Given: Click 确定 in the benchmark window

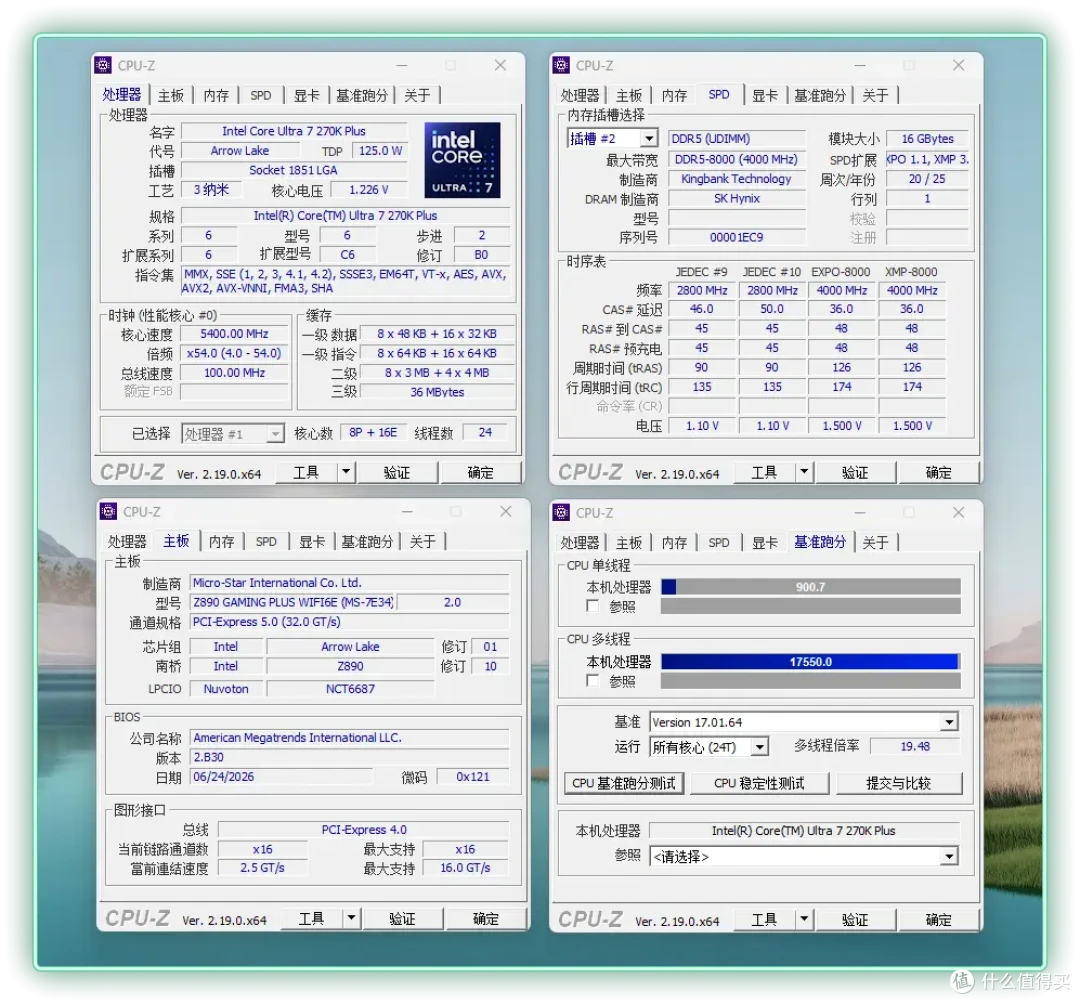Looking at the screenshot, I should tap(938, 919).
